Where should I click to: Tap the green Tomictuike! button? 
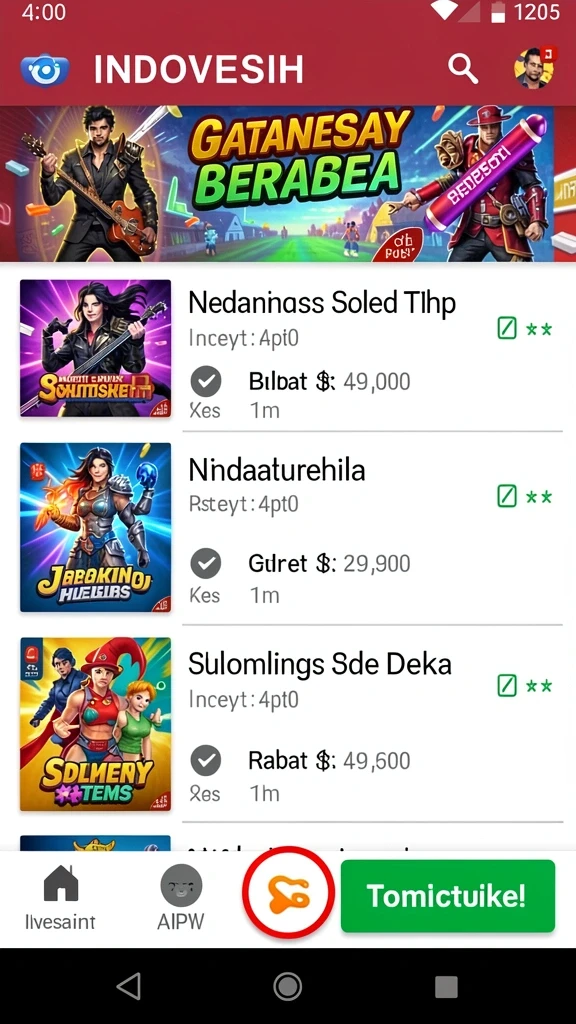coord(448,896)
